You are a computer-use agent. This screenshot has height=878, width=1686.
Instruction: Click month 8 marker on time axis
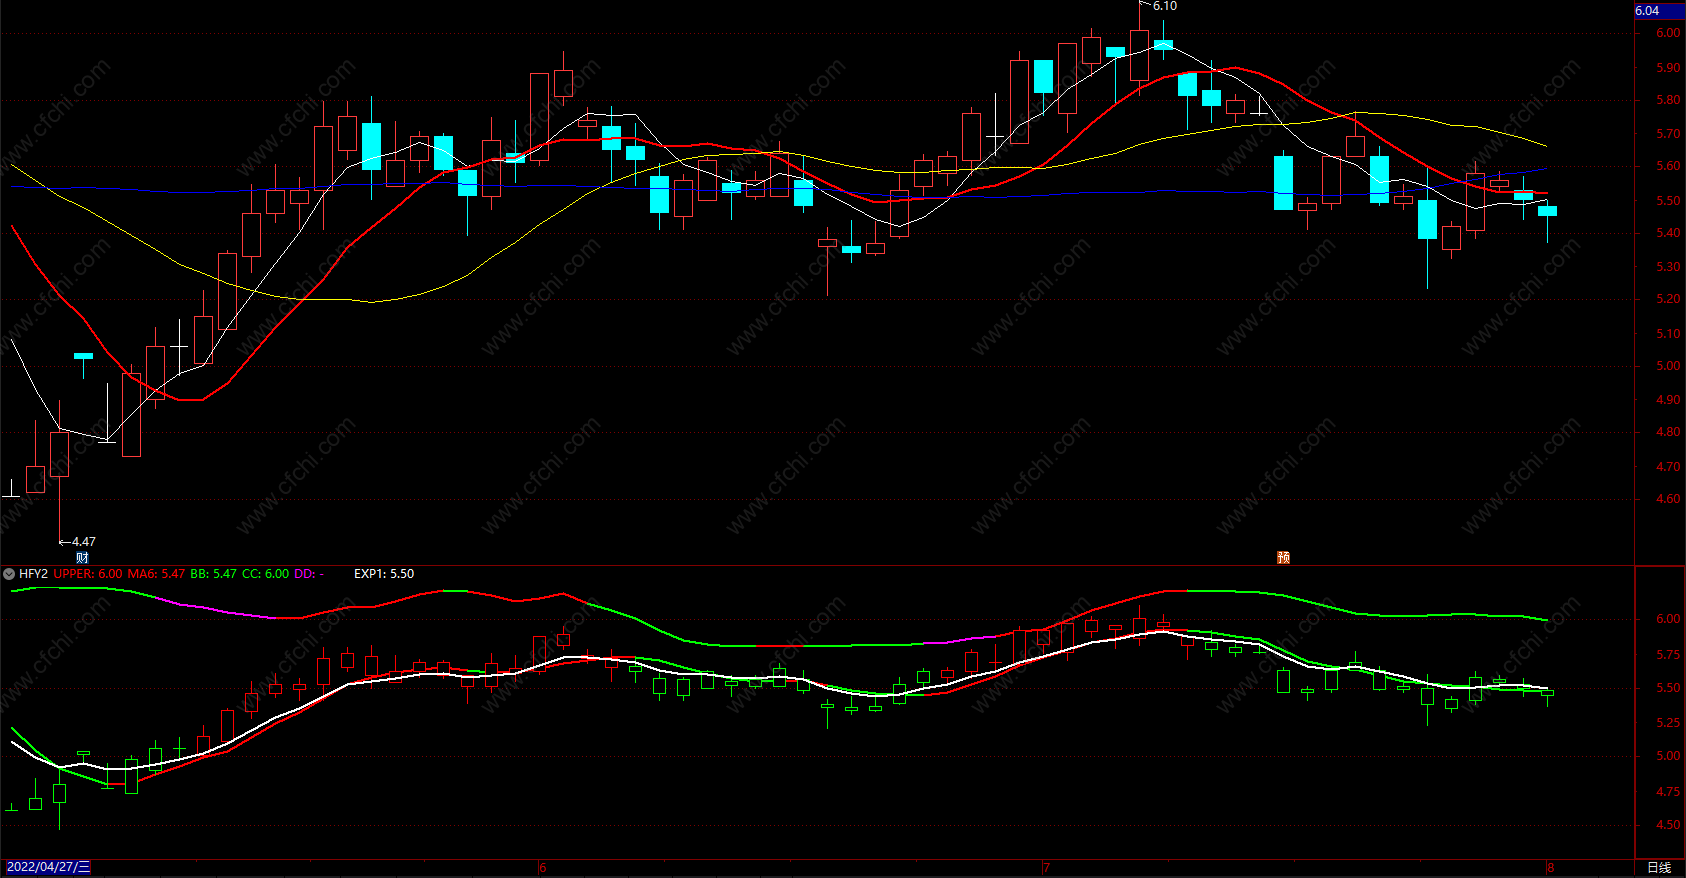(1550, 868)
